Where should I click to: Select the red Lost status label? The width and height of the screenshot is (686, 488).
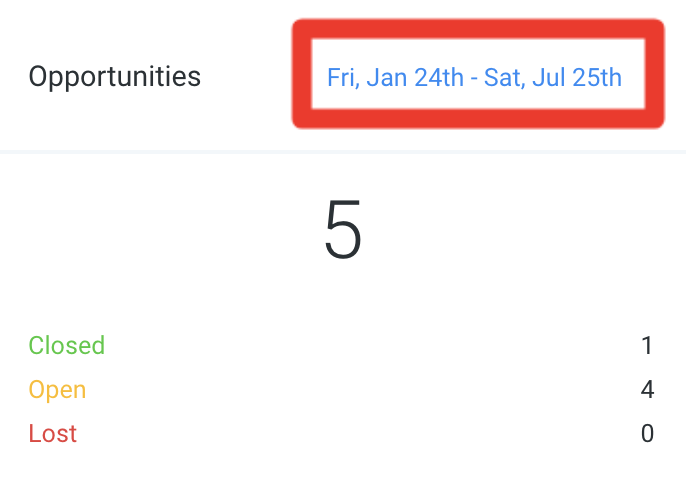pyautogui.click(x=53, y=433)
